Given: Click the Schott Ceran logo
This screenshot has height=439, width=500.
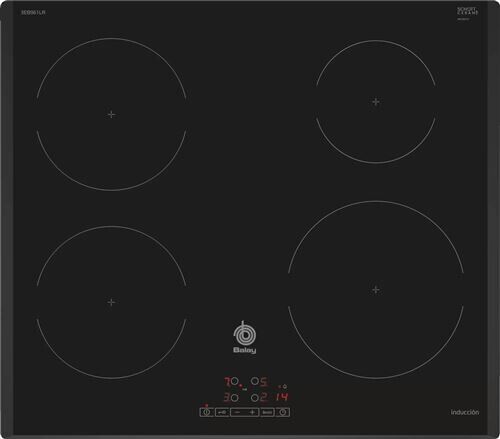Looking at the screenshot, I should [x=467, y=12].
